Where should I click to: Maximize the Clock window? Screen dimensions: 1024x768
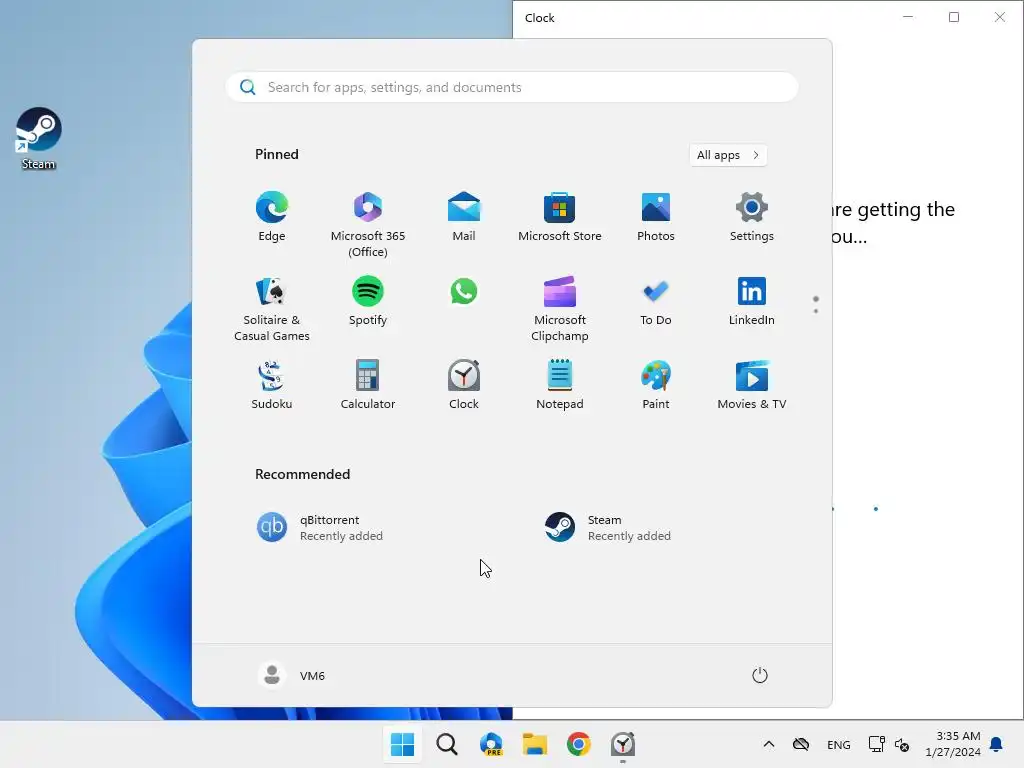[953, 18]
